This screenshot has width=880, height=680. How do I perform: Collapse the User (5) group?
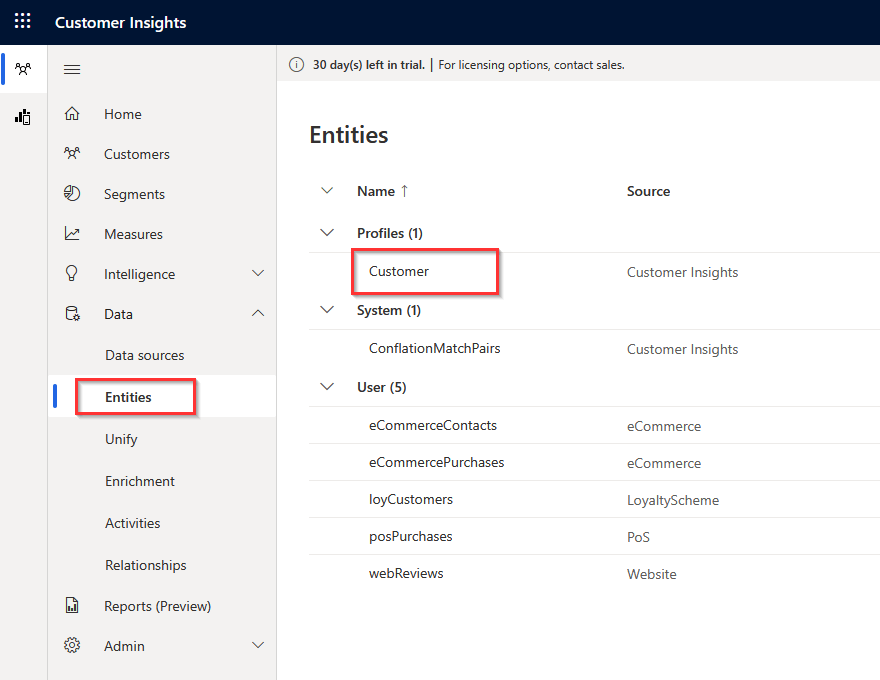[x=326, y=387]
